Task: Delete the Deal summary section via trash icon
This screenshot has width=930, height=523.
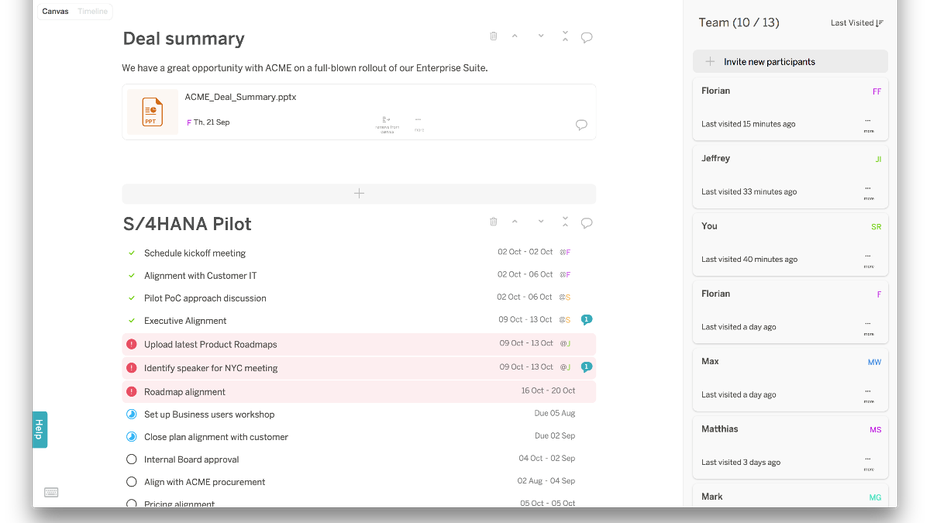Action: click(x=493, y=37)
